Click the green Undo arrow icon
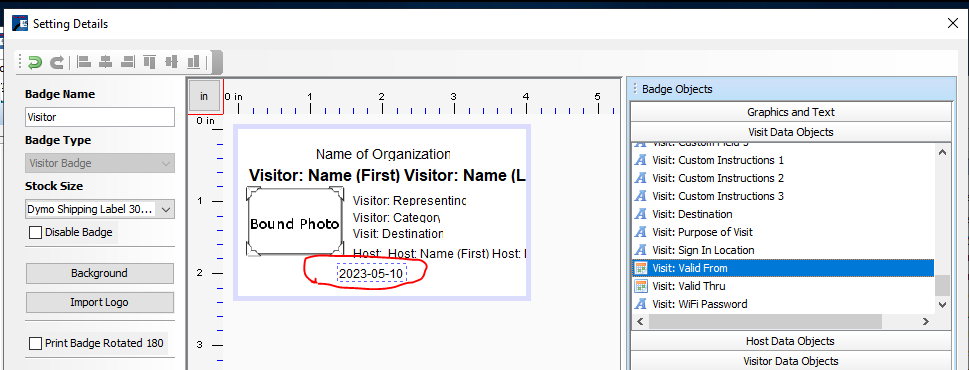The height and width of the screenshot is (370, 969). point(35,62)
